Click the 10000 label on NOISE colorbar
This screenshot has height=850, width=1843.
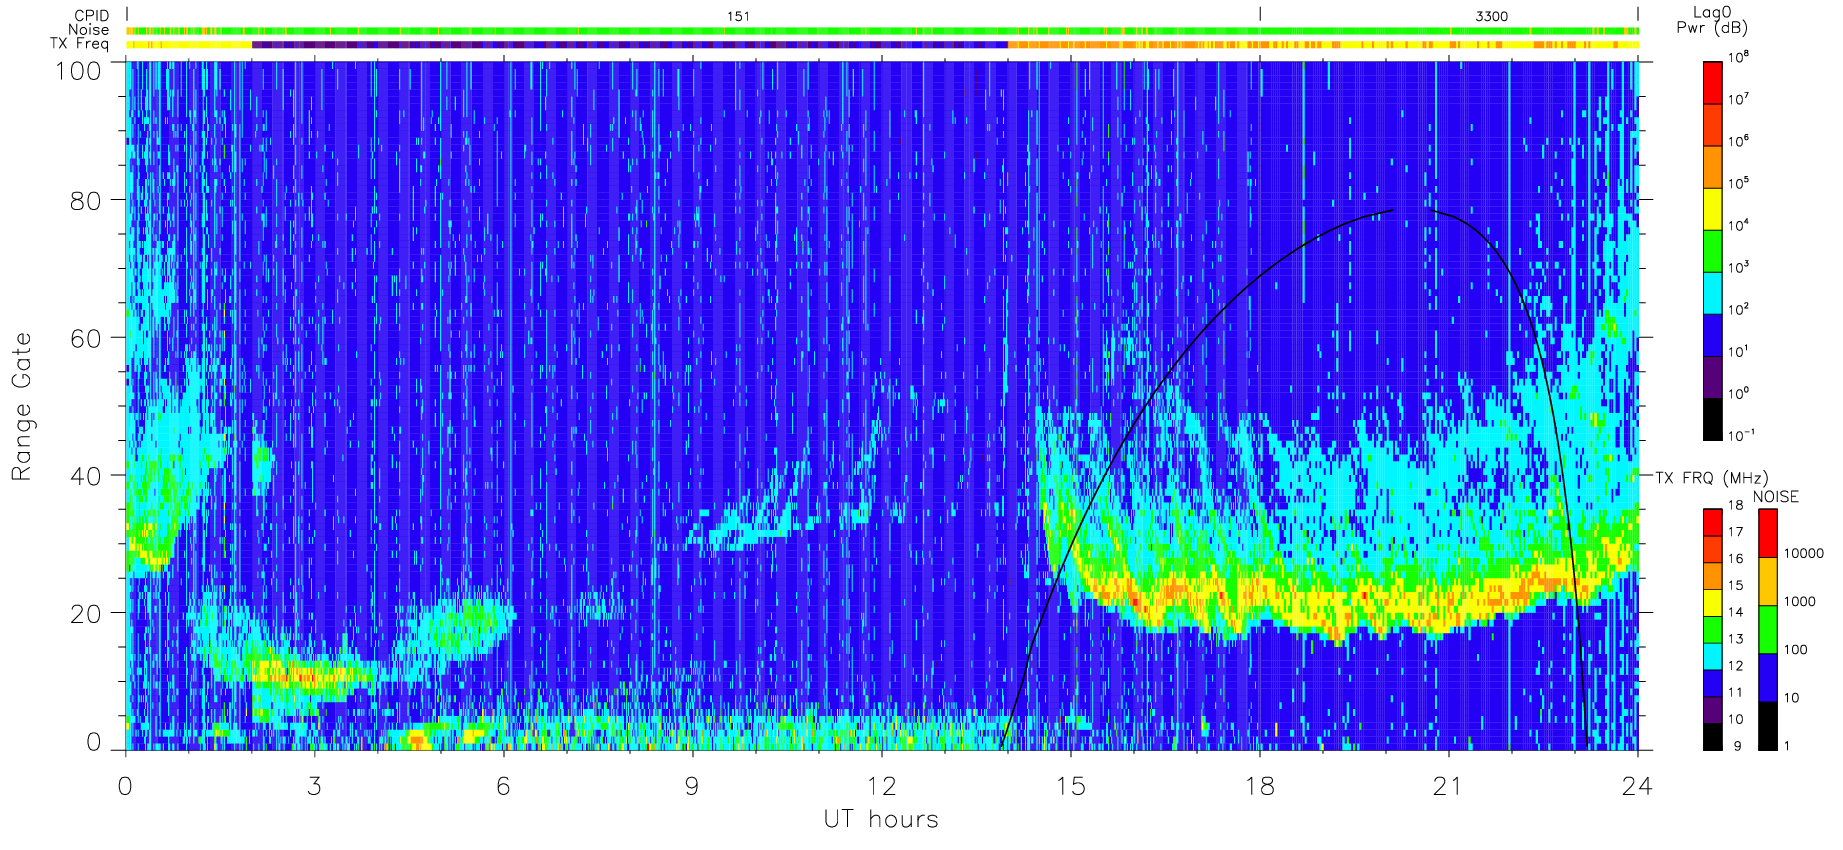tap(1804, 553)
